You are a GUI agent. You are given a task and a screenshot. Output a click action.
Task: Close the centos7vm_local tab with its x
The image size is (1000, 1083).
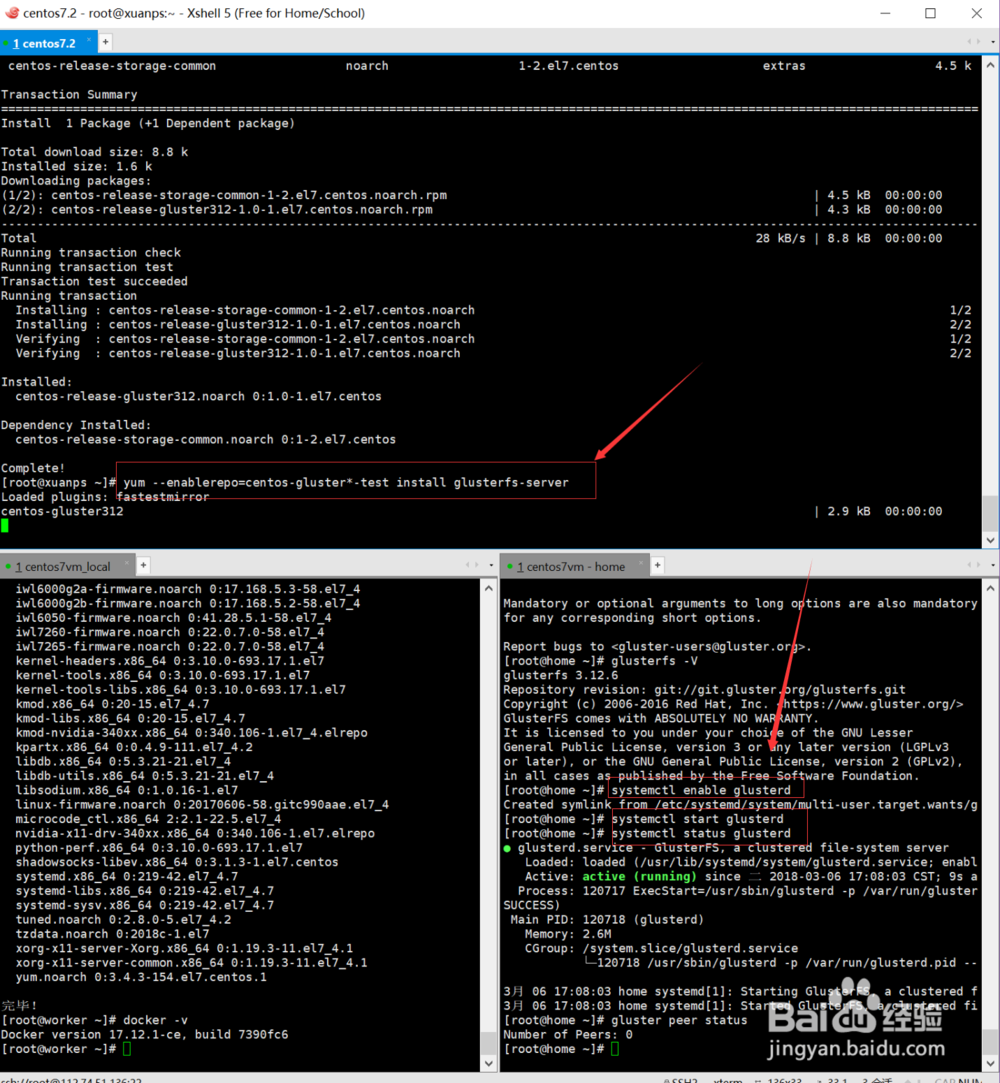tap(126, 564)
